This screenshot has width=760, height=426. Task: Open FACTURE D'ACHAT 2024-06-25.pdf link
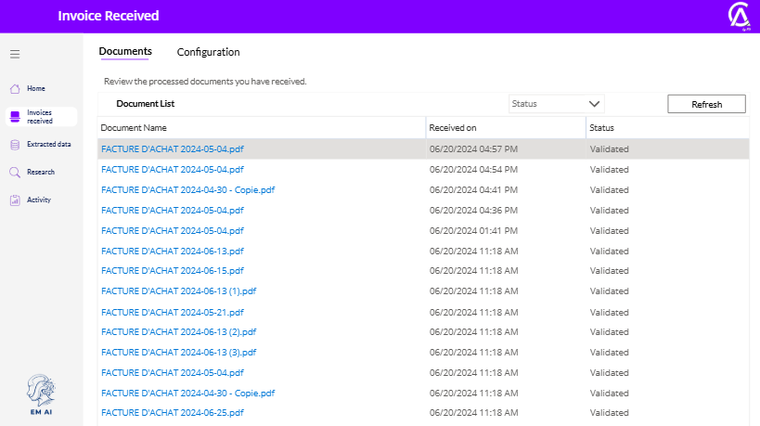pyautogui.click(x=172, y=413)
